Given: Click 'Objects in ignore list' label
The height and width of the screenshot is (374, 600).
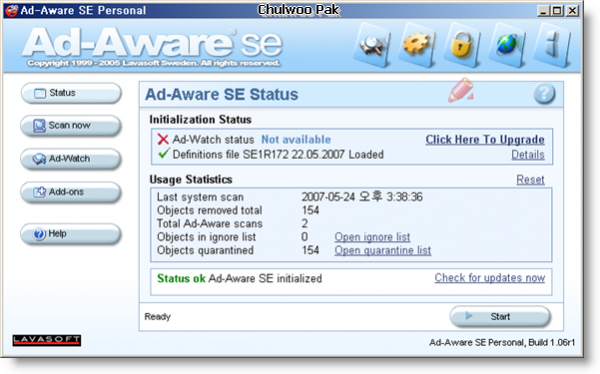Looking at the screenshot, I should (206, 237).
